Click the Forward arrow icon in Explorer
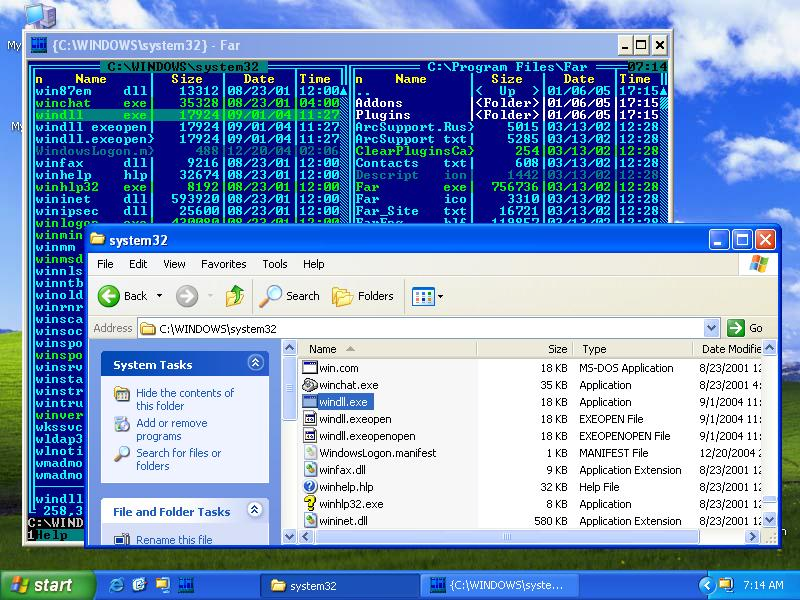Viewport: 800px width, 600px height. (187, 296)
